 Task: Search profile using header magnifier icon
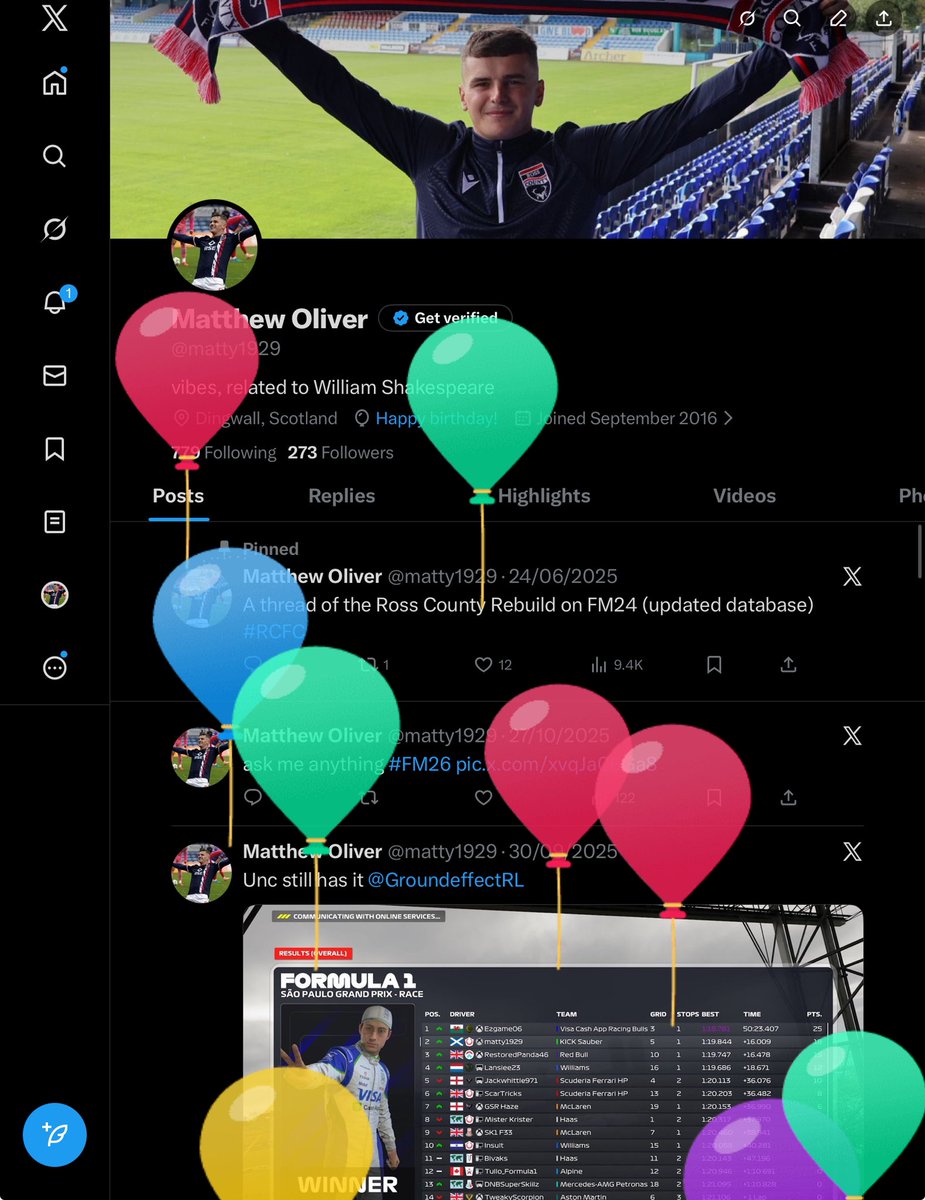click(x=792, y=18)
